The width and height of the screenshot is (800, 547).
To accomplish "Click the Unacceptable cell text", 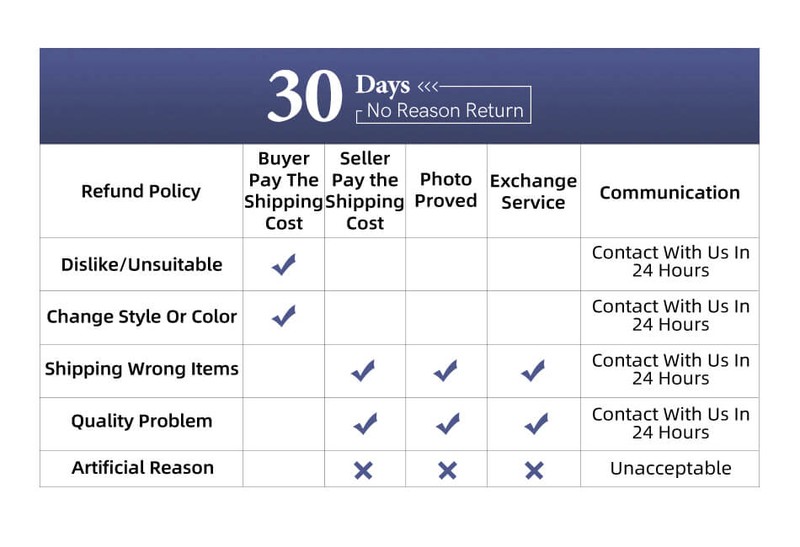I will coord(670,468).
